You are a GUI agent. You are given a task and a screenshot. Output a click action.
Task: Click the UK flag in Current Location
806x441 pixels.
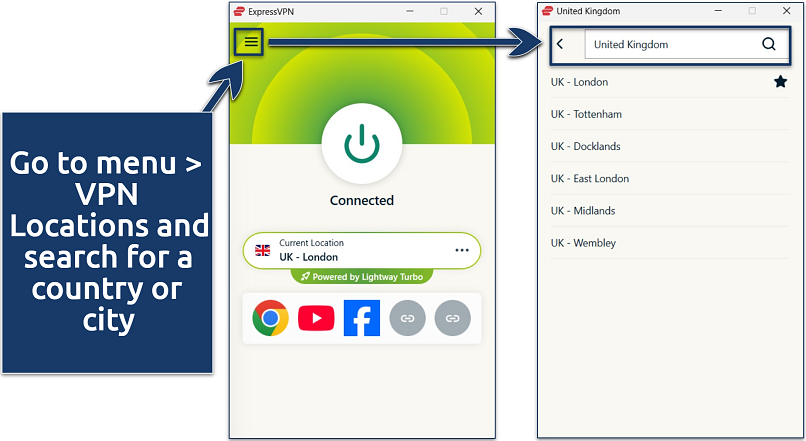(x=263, y=250)
